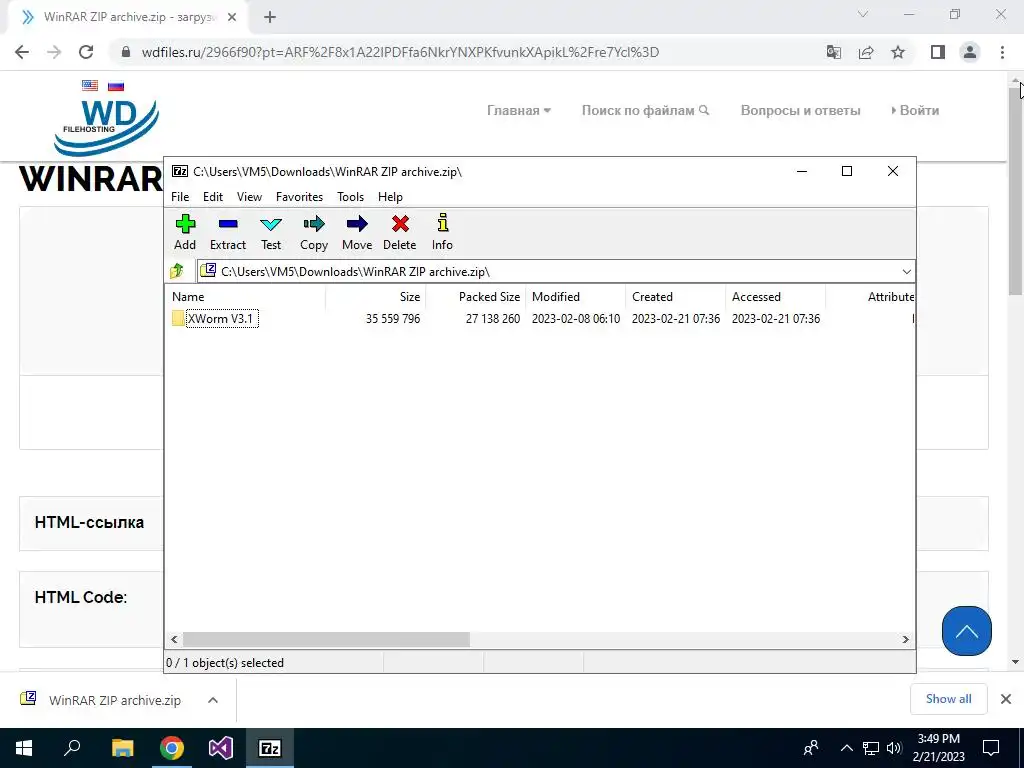Sort by the Modified column header
The width and height of the screenshot is (1024, 768).
(x=575, y=296)
